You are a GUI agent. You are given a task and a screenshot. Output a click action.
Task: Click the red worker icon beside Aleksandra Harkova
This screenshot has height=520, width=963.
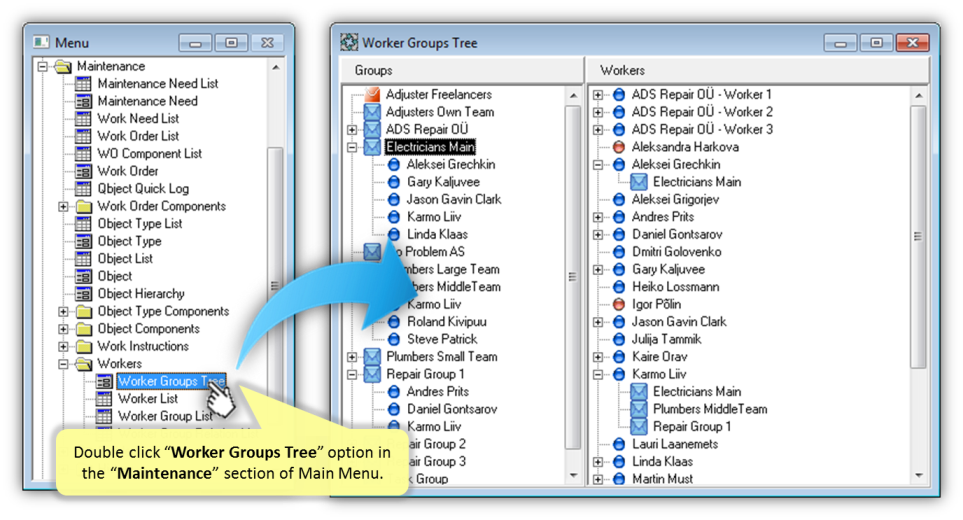click(619, 147)
